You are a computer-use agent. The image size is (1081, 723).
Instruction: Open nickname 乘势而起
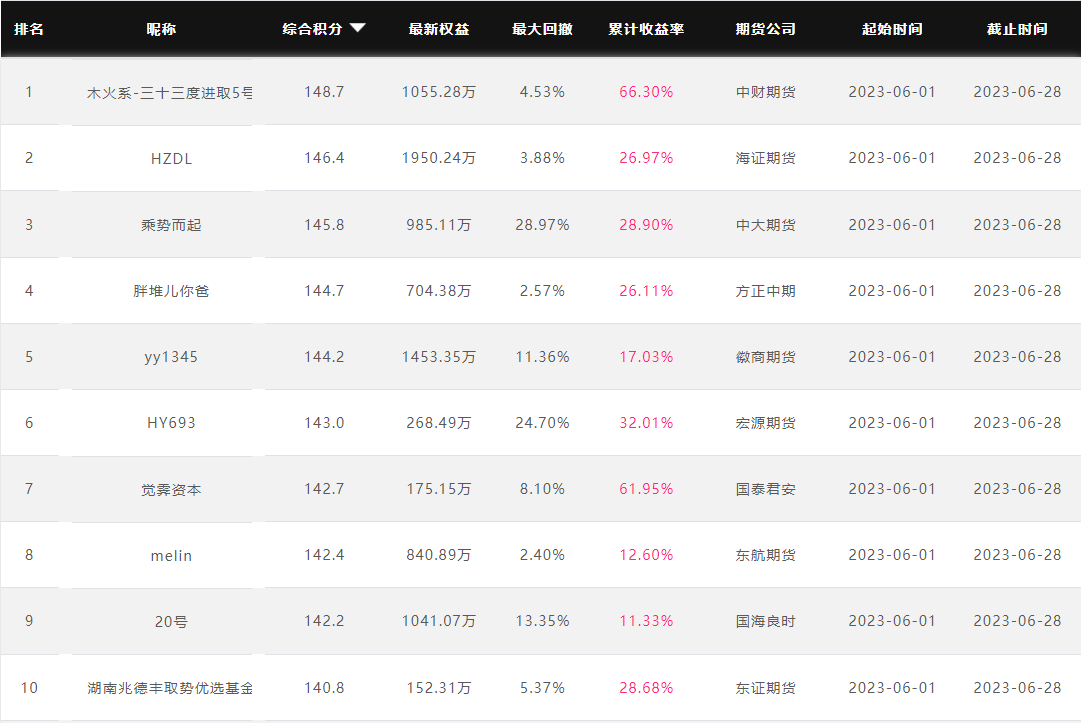tap(172, 225)
